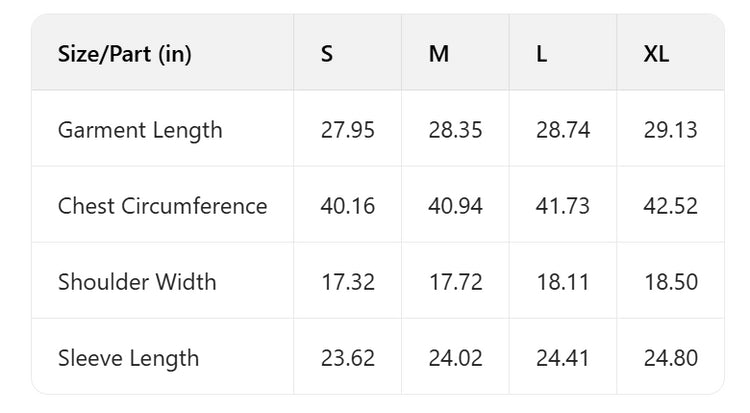Click the Garment Length row label
This screenshot has height=413, width=750.
point(140,130)
